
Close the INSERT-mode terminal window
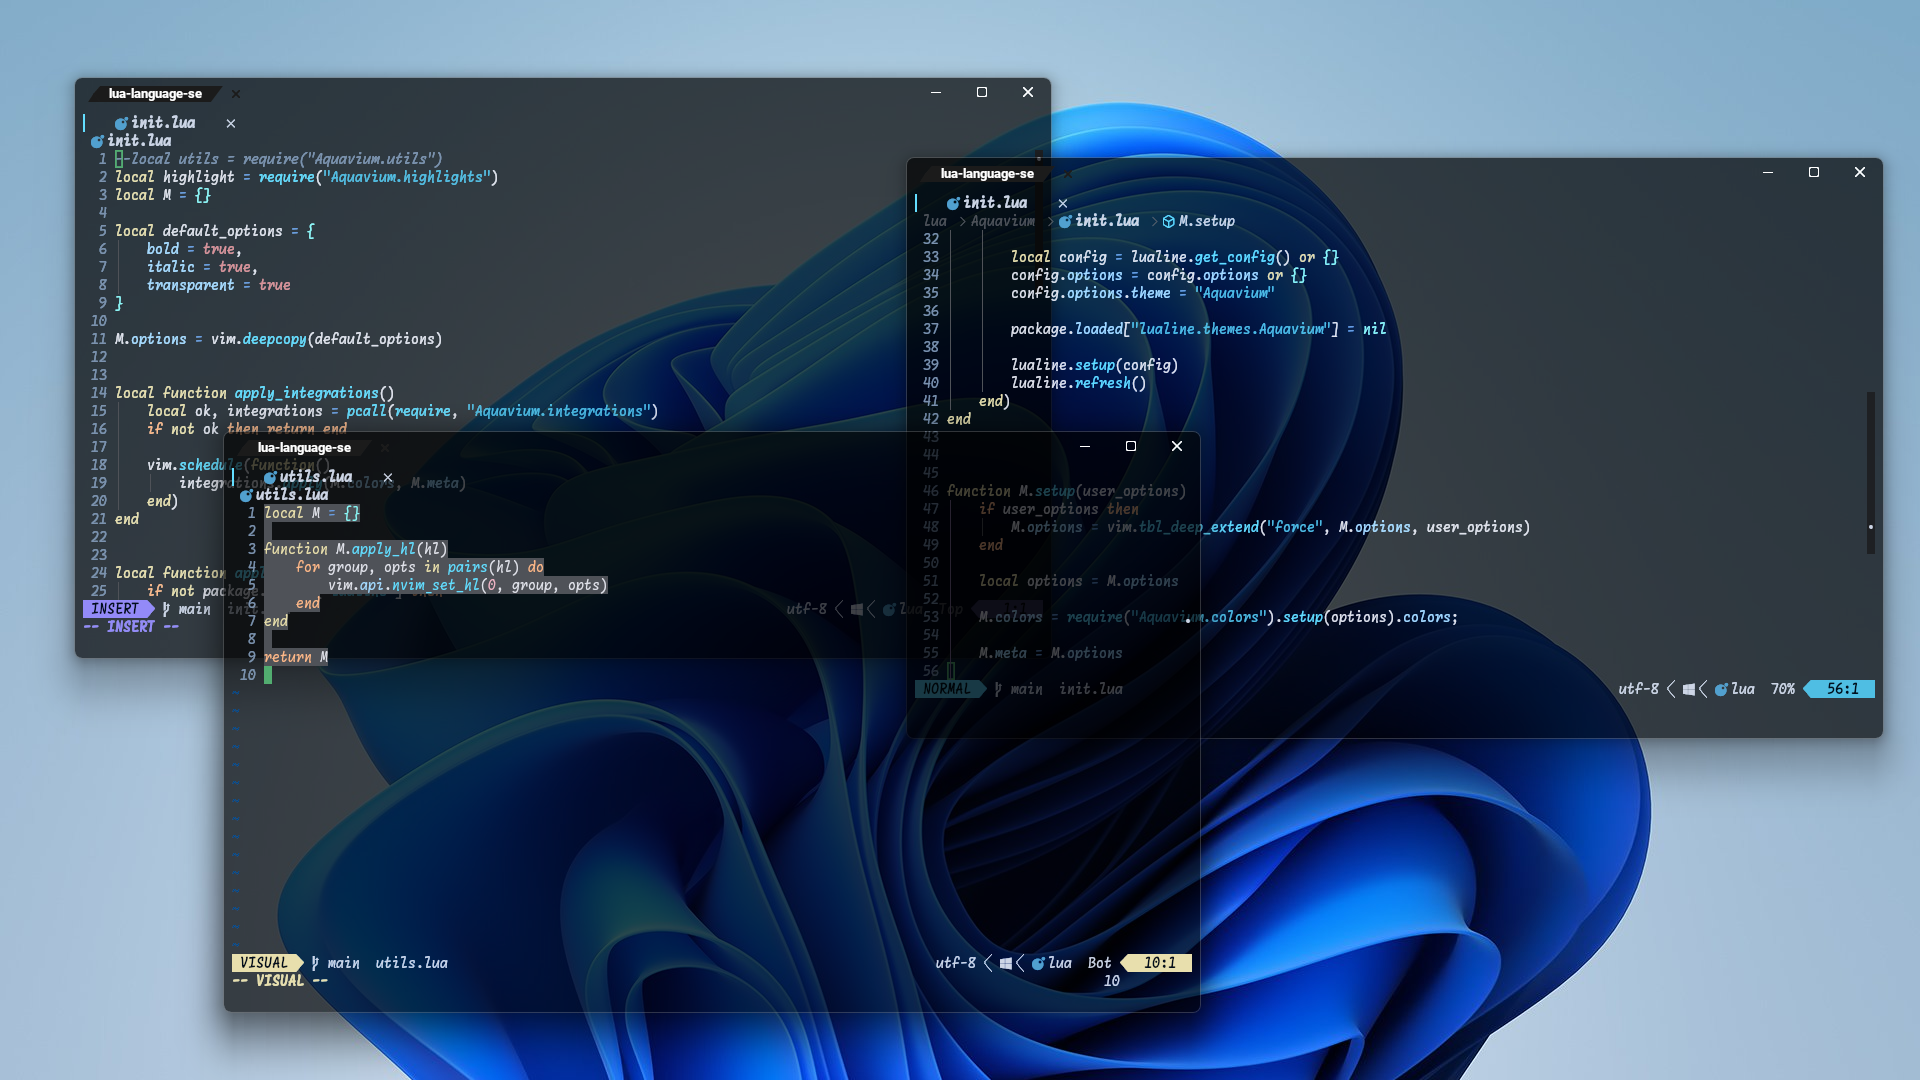click(x=1028, y=92)
